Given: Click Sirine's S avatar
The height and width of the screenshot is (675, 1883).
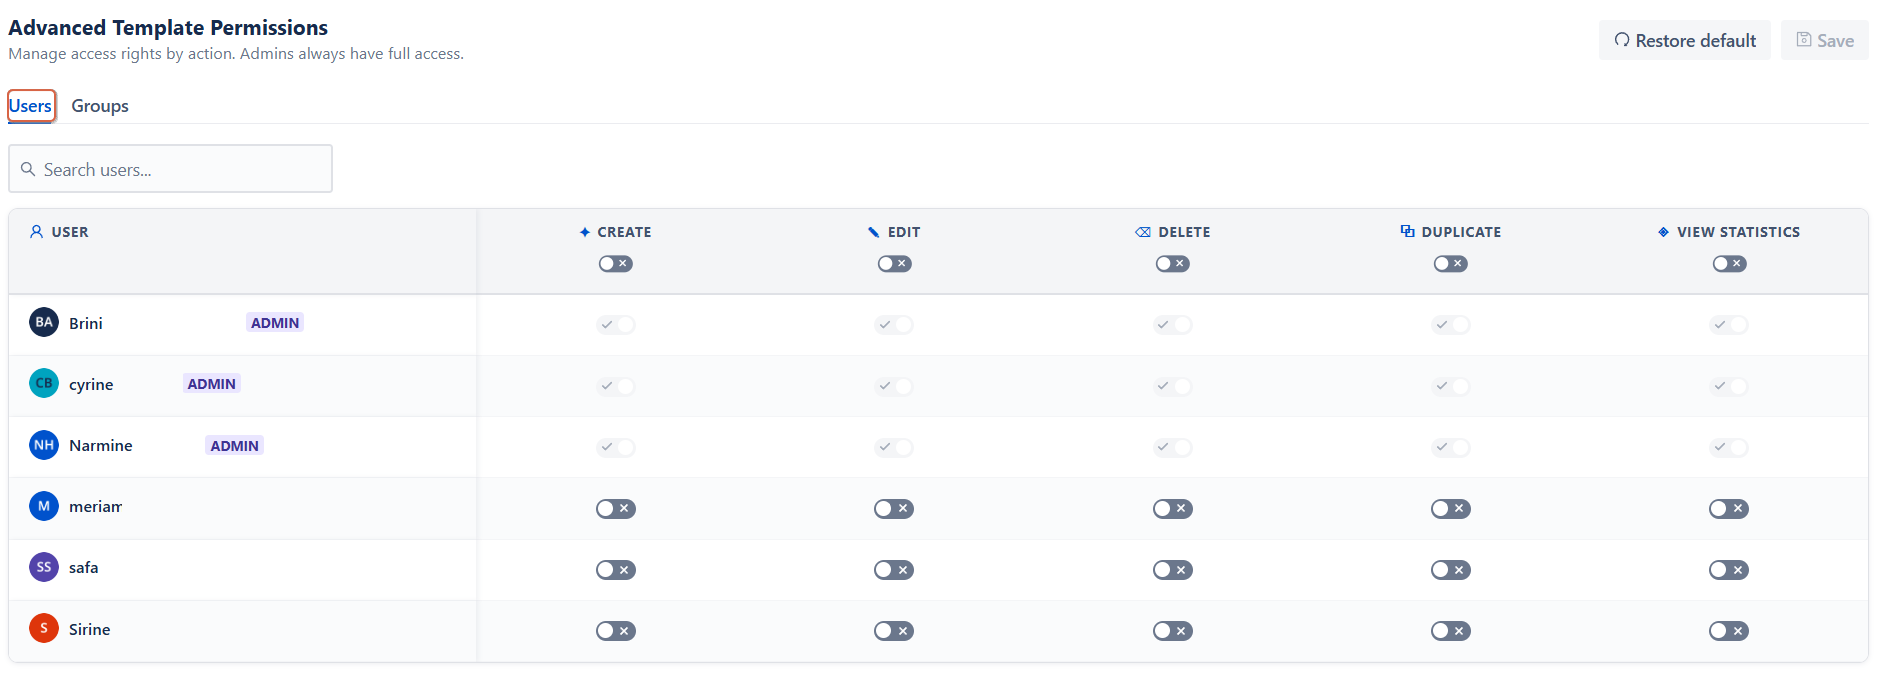Looking at the screenshot, I should [44, 628].
